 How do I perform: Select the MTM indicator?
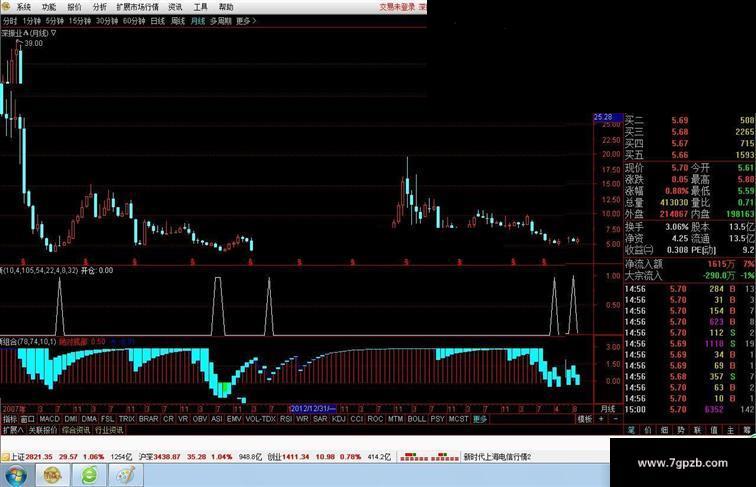point(395,419)
